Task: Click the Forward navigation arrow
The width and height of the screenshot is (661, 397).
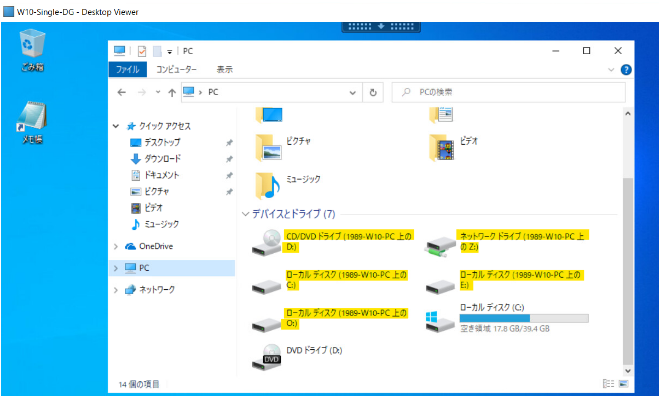Action: (x=142, y=92)
